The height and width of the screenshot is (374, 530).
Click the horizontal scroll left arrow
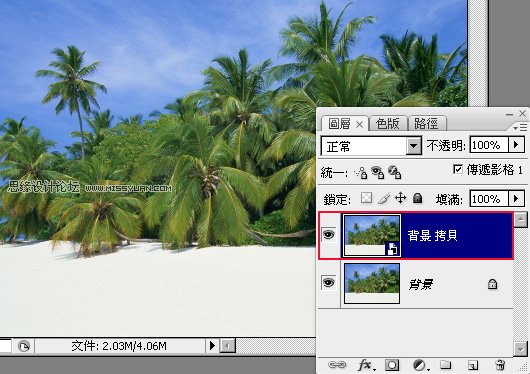point(227,346)
